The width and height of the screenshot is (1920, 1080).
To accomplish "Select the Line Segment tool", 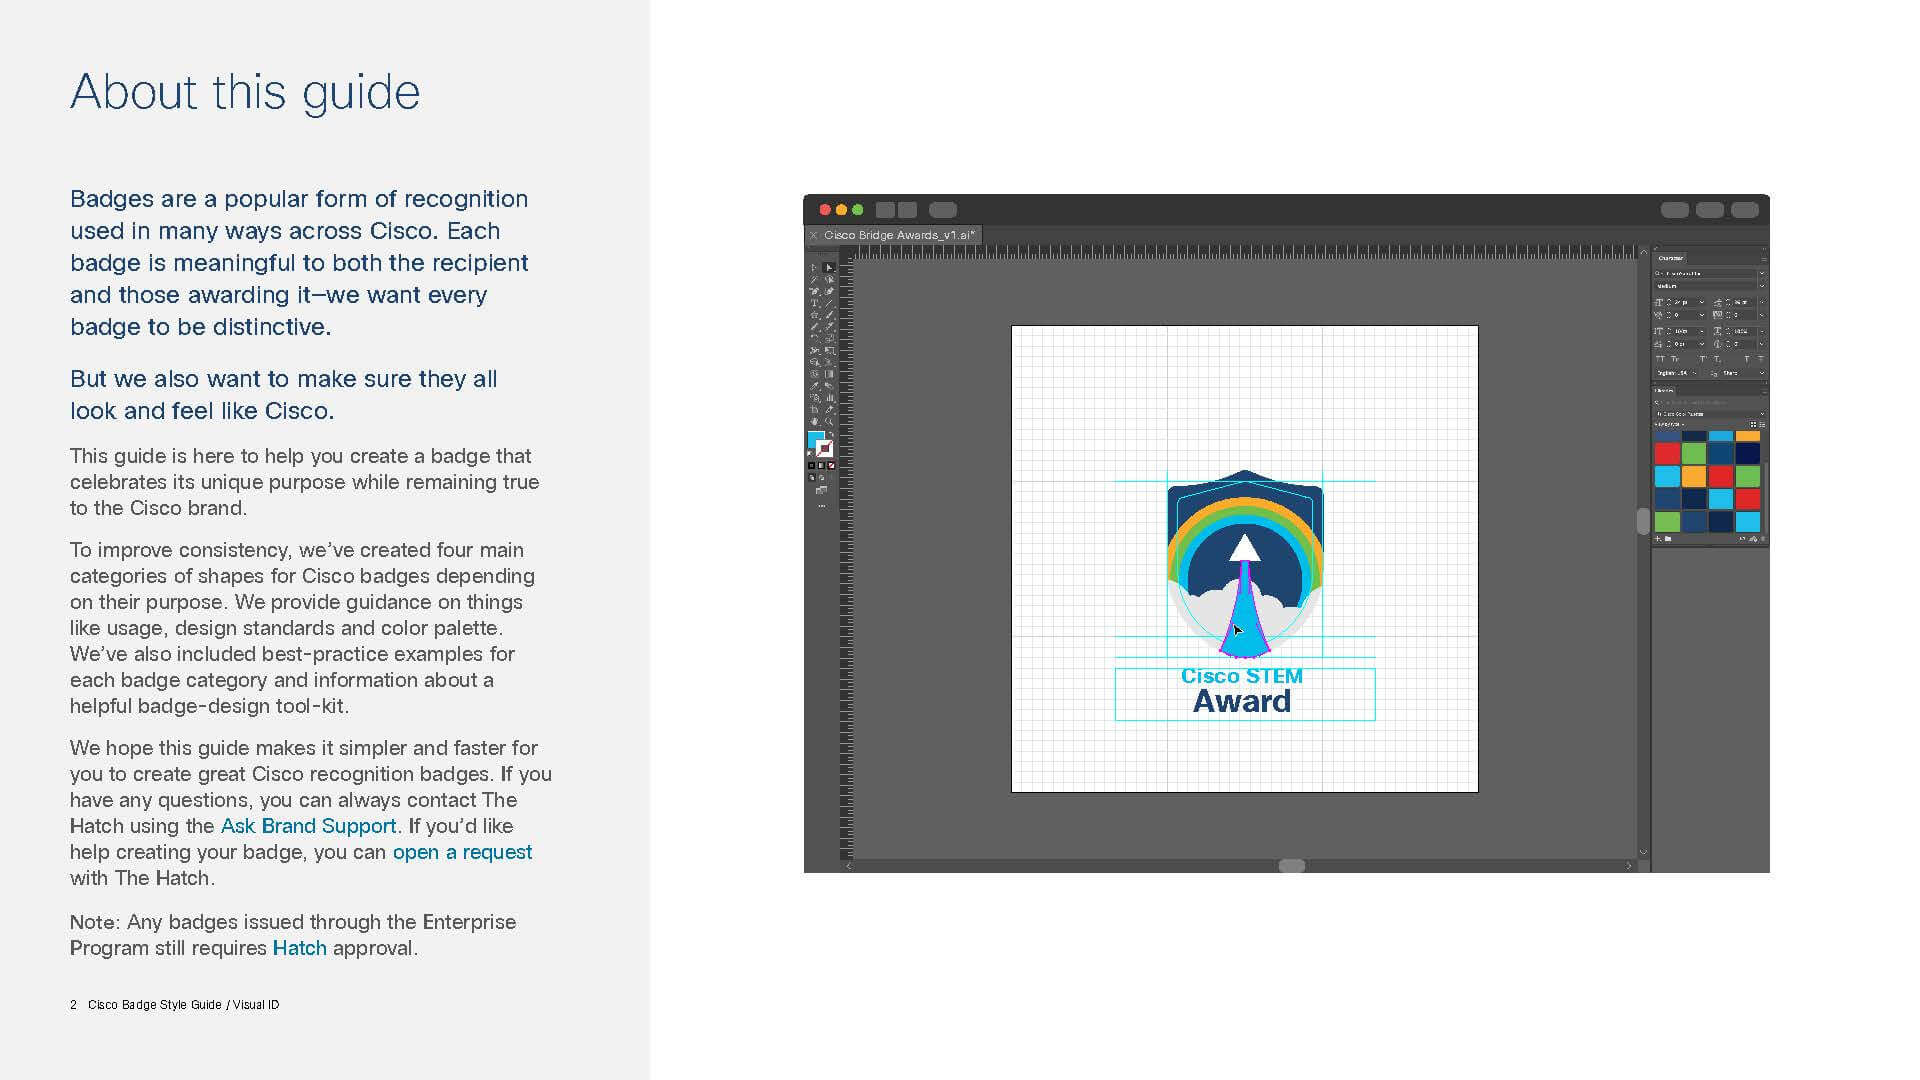I will [828, 302].
